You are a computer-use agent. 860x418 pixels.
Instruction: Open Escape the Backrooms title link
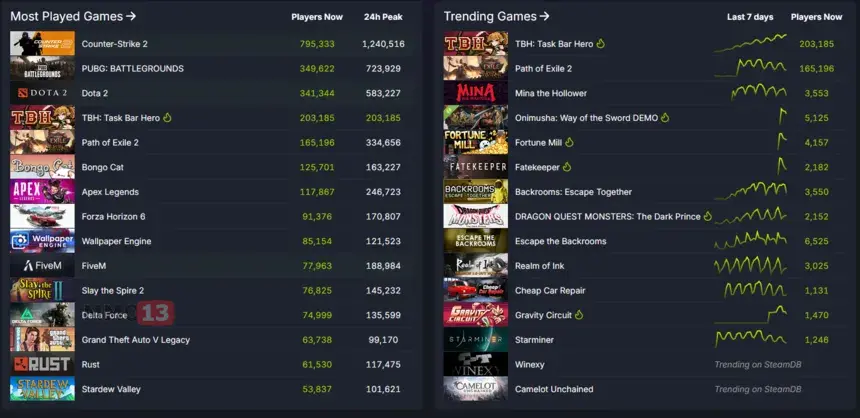(x=561, y=241)
